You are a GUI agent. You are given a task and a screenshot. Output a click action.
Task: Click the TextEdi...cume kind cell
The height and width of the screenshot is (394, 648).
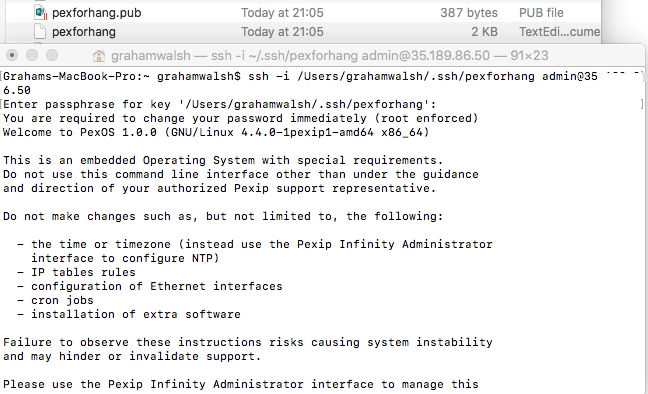tap(560, 32)
